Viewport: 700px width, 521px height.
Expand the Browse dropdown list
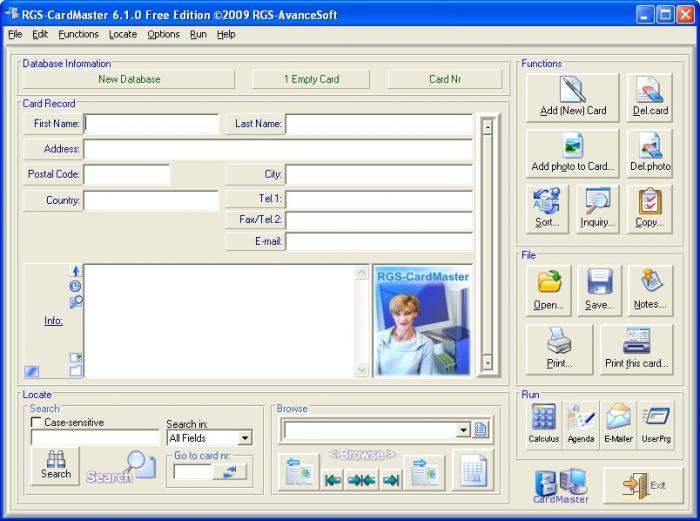[463, 430]
